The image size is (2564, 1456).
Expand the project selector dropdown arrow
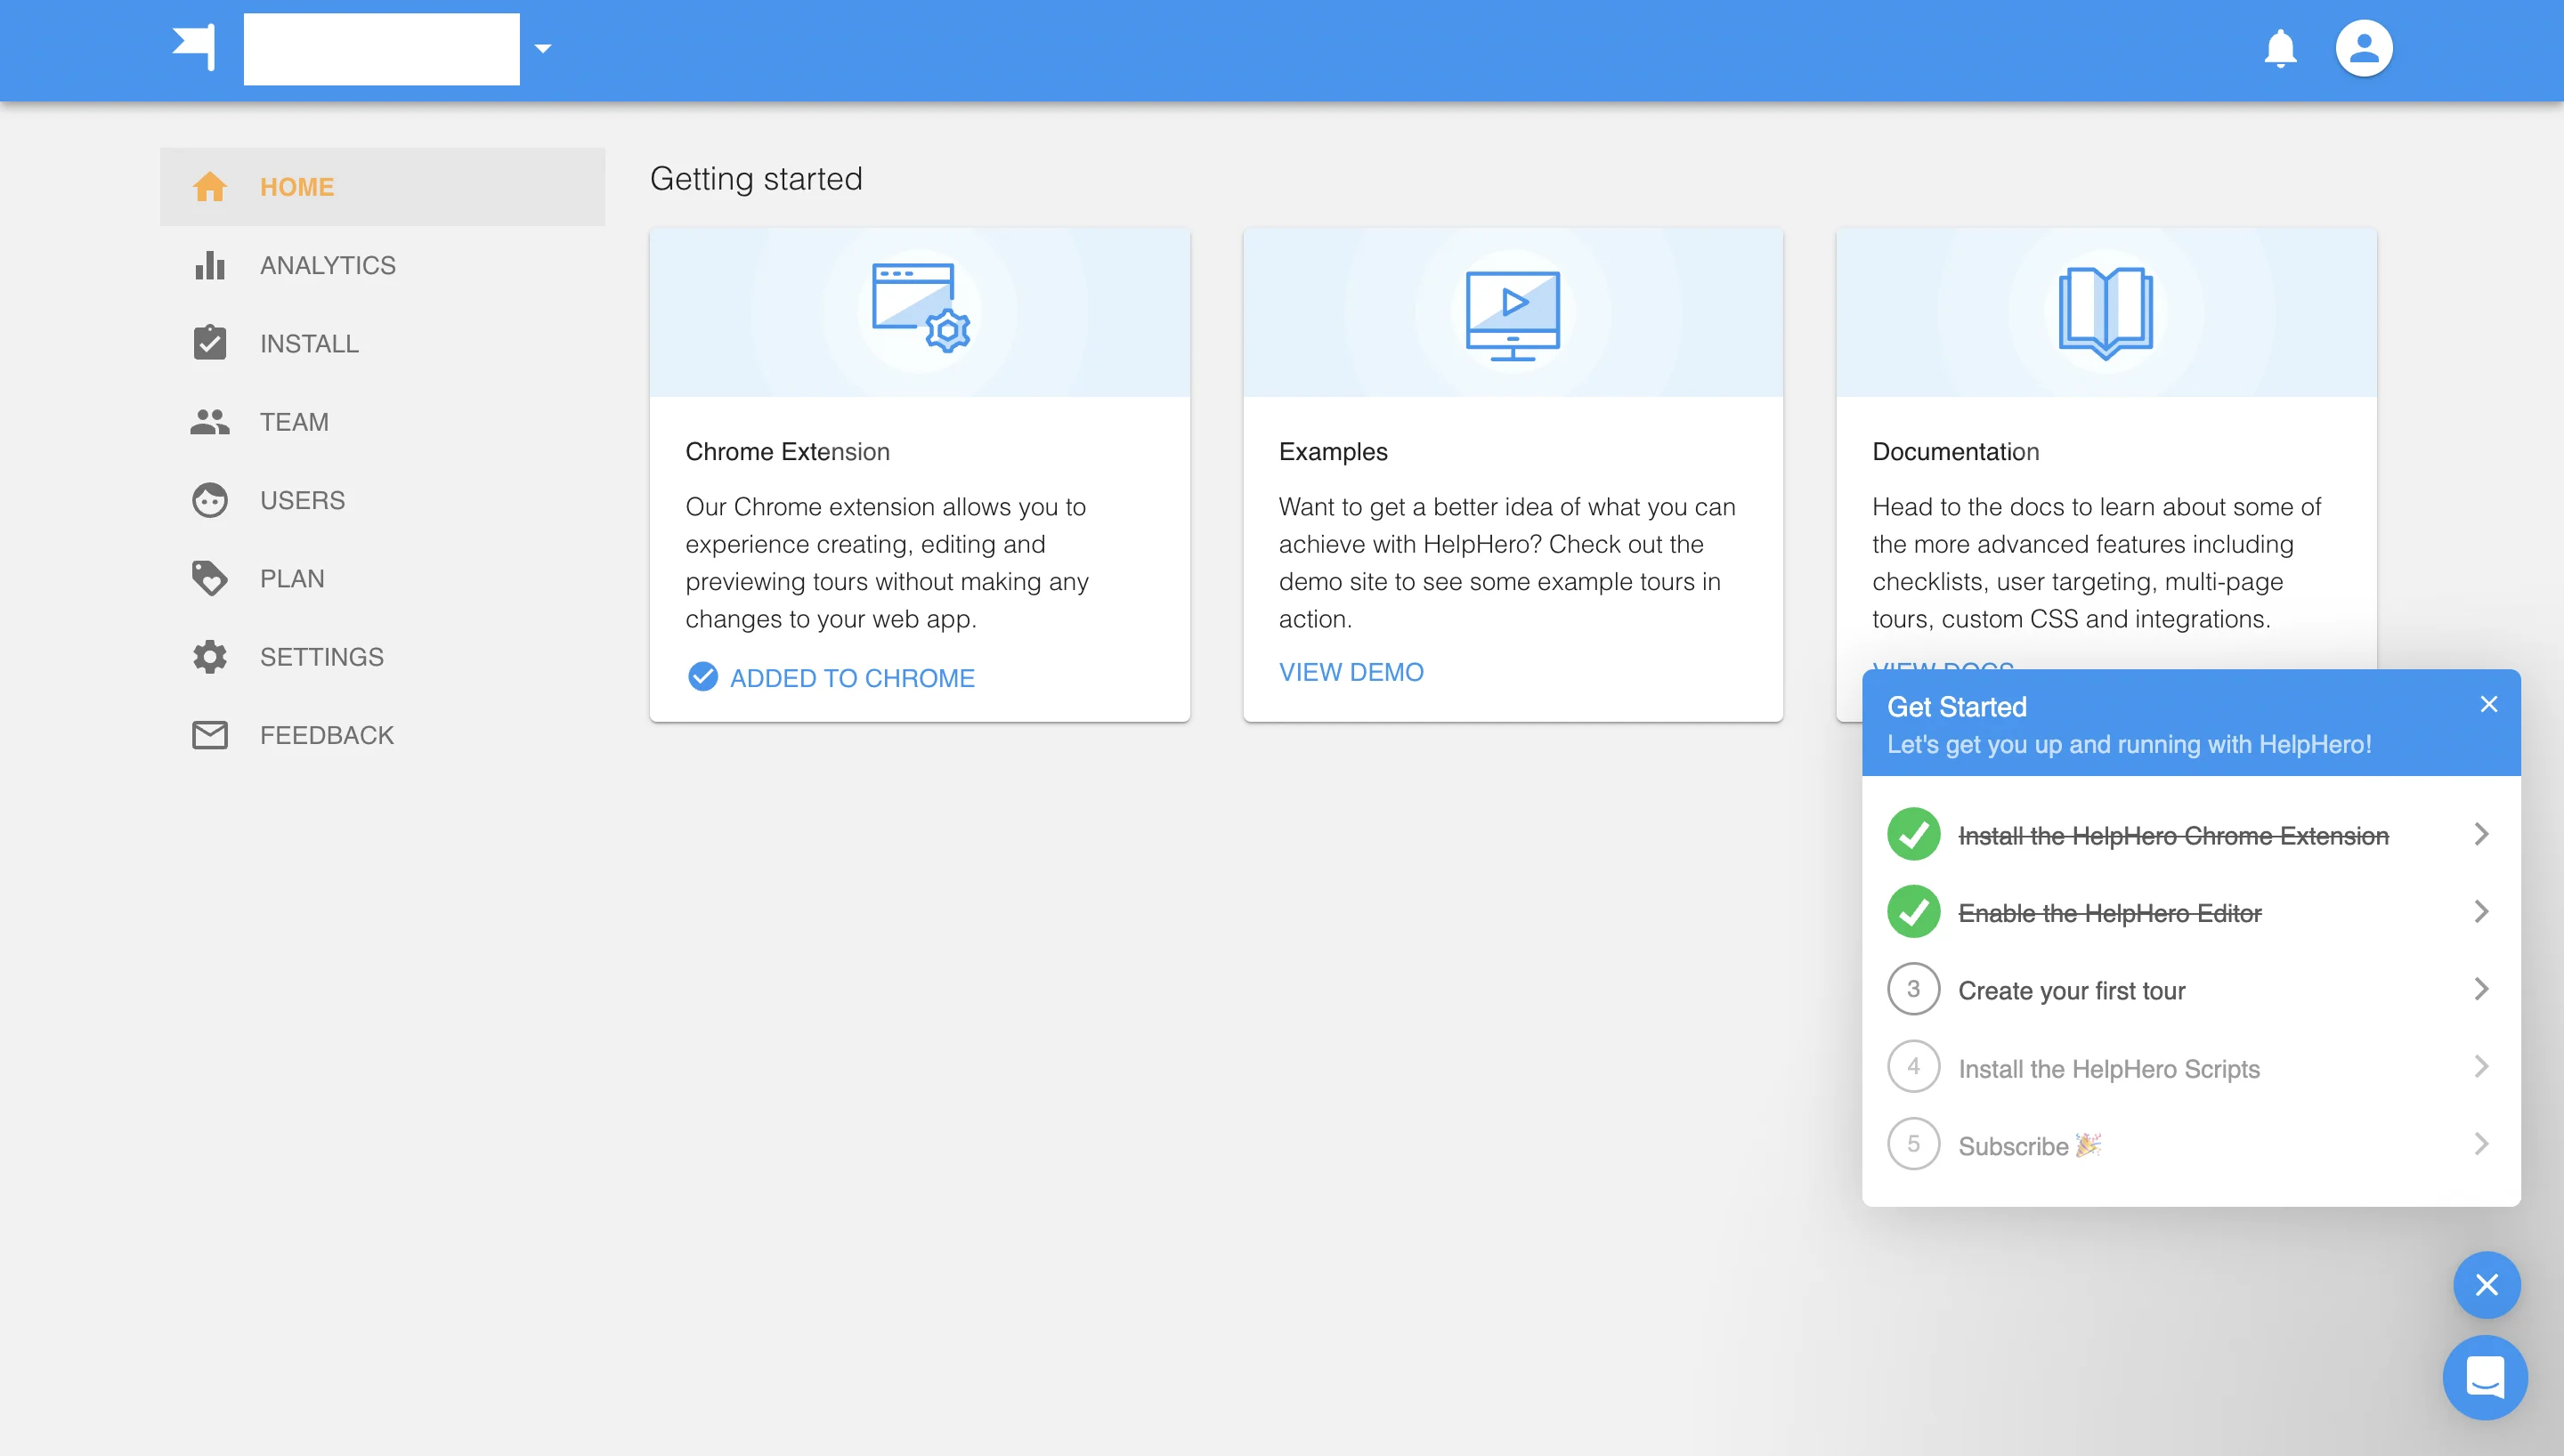point(543,48)
